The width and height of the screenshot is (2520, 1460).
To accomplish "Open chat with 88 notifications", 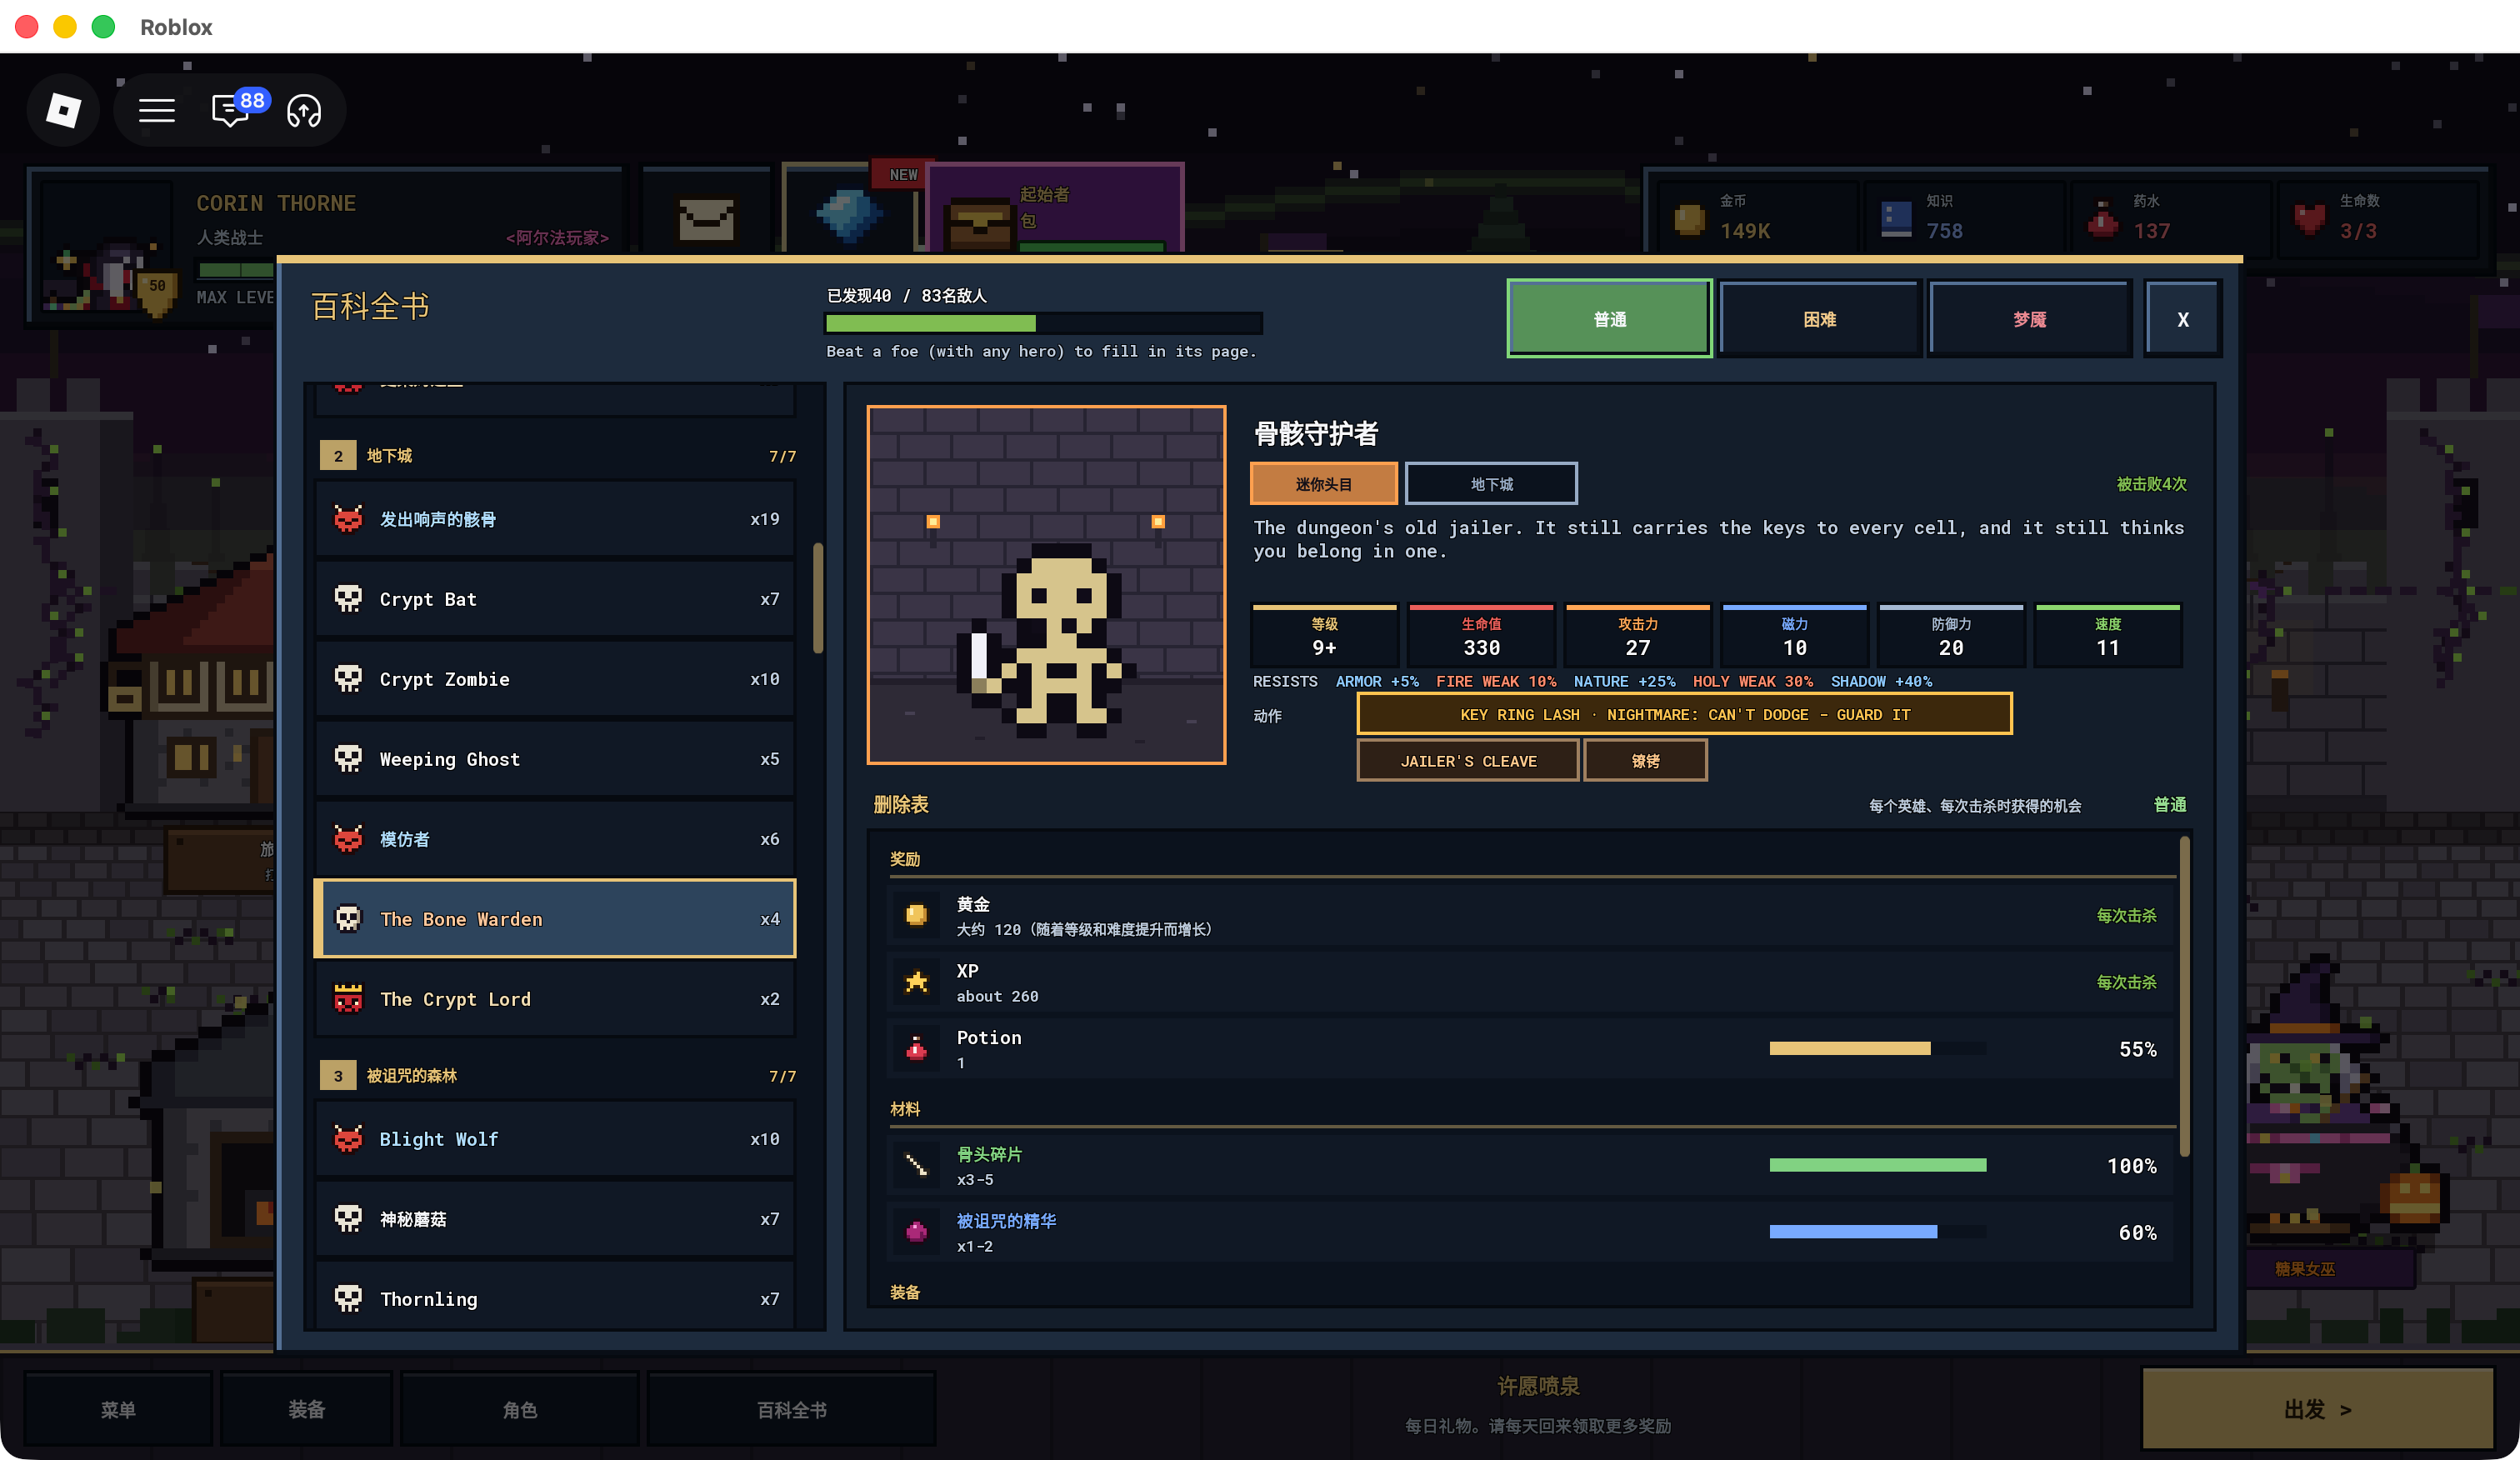I will (231, 110).
